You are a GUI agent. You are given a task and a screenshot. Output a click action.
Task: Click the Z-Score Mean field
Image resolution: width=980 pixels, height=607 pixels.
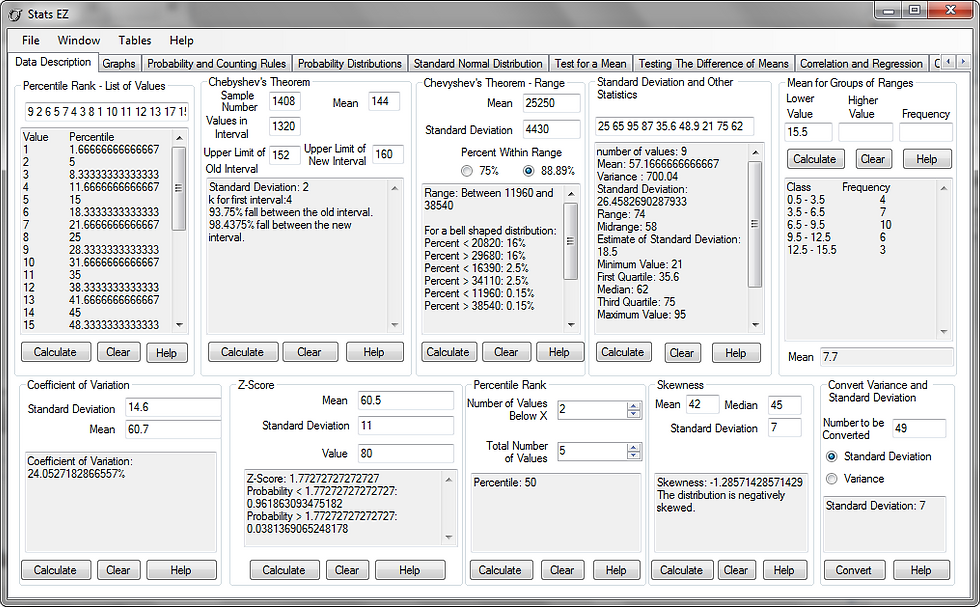[x=406, y=401]
